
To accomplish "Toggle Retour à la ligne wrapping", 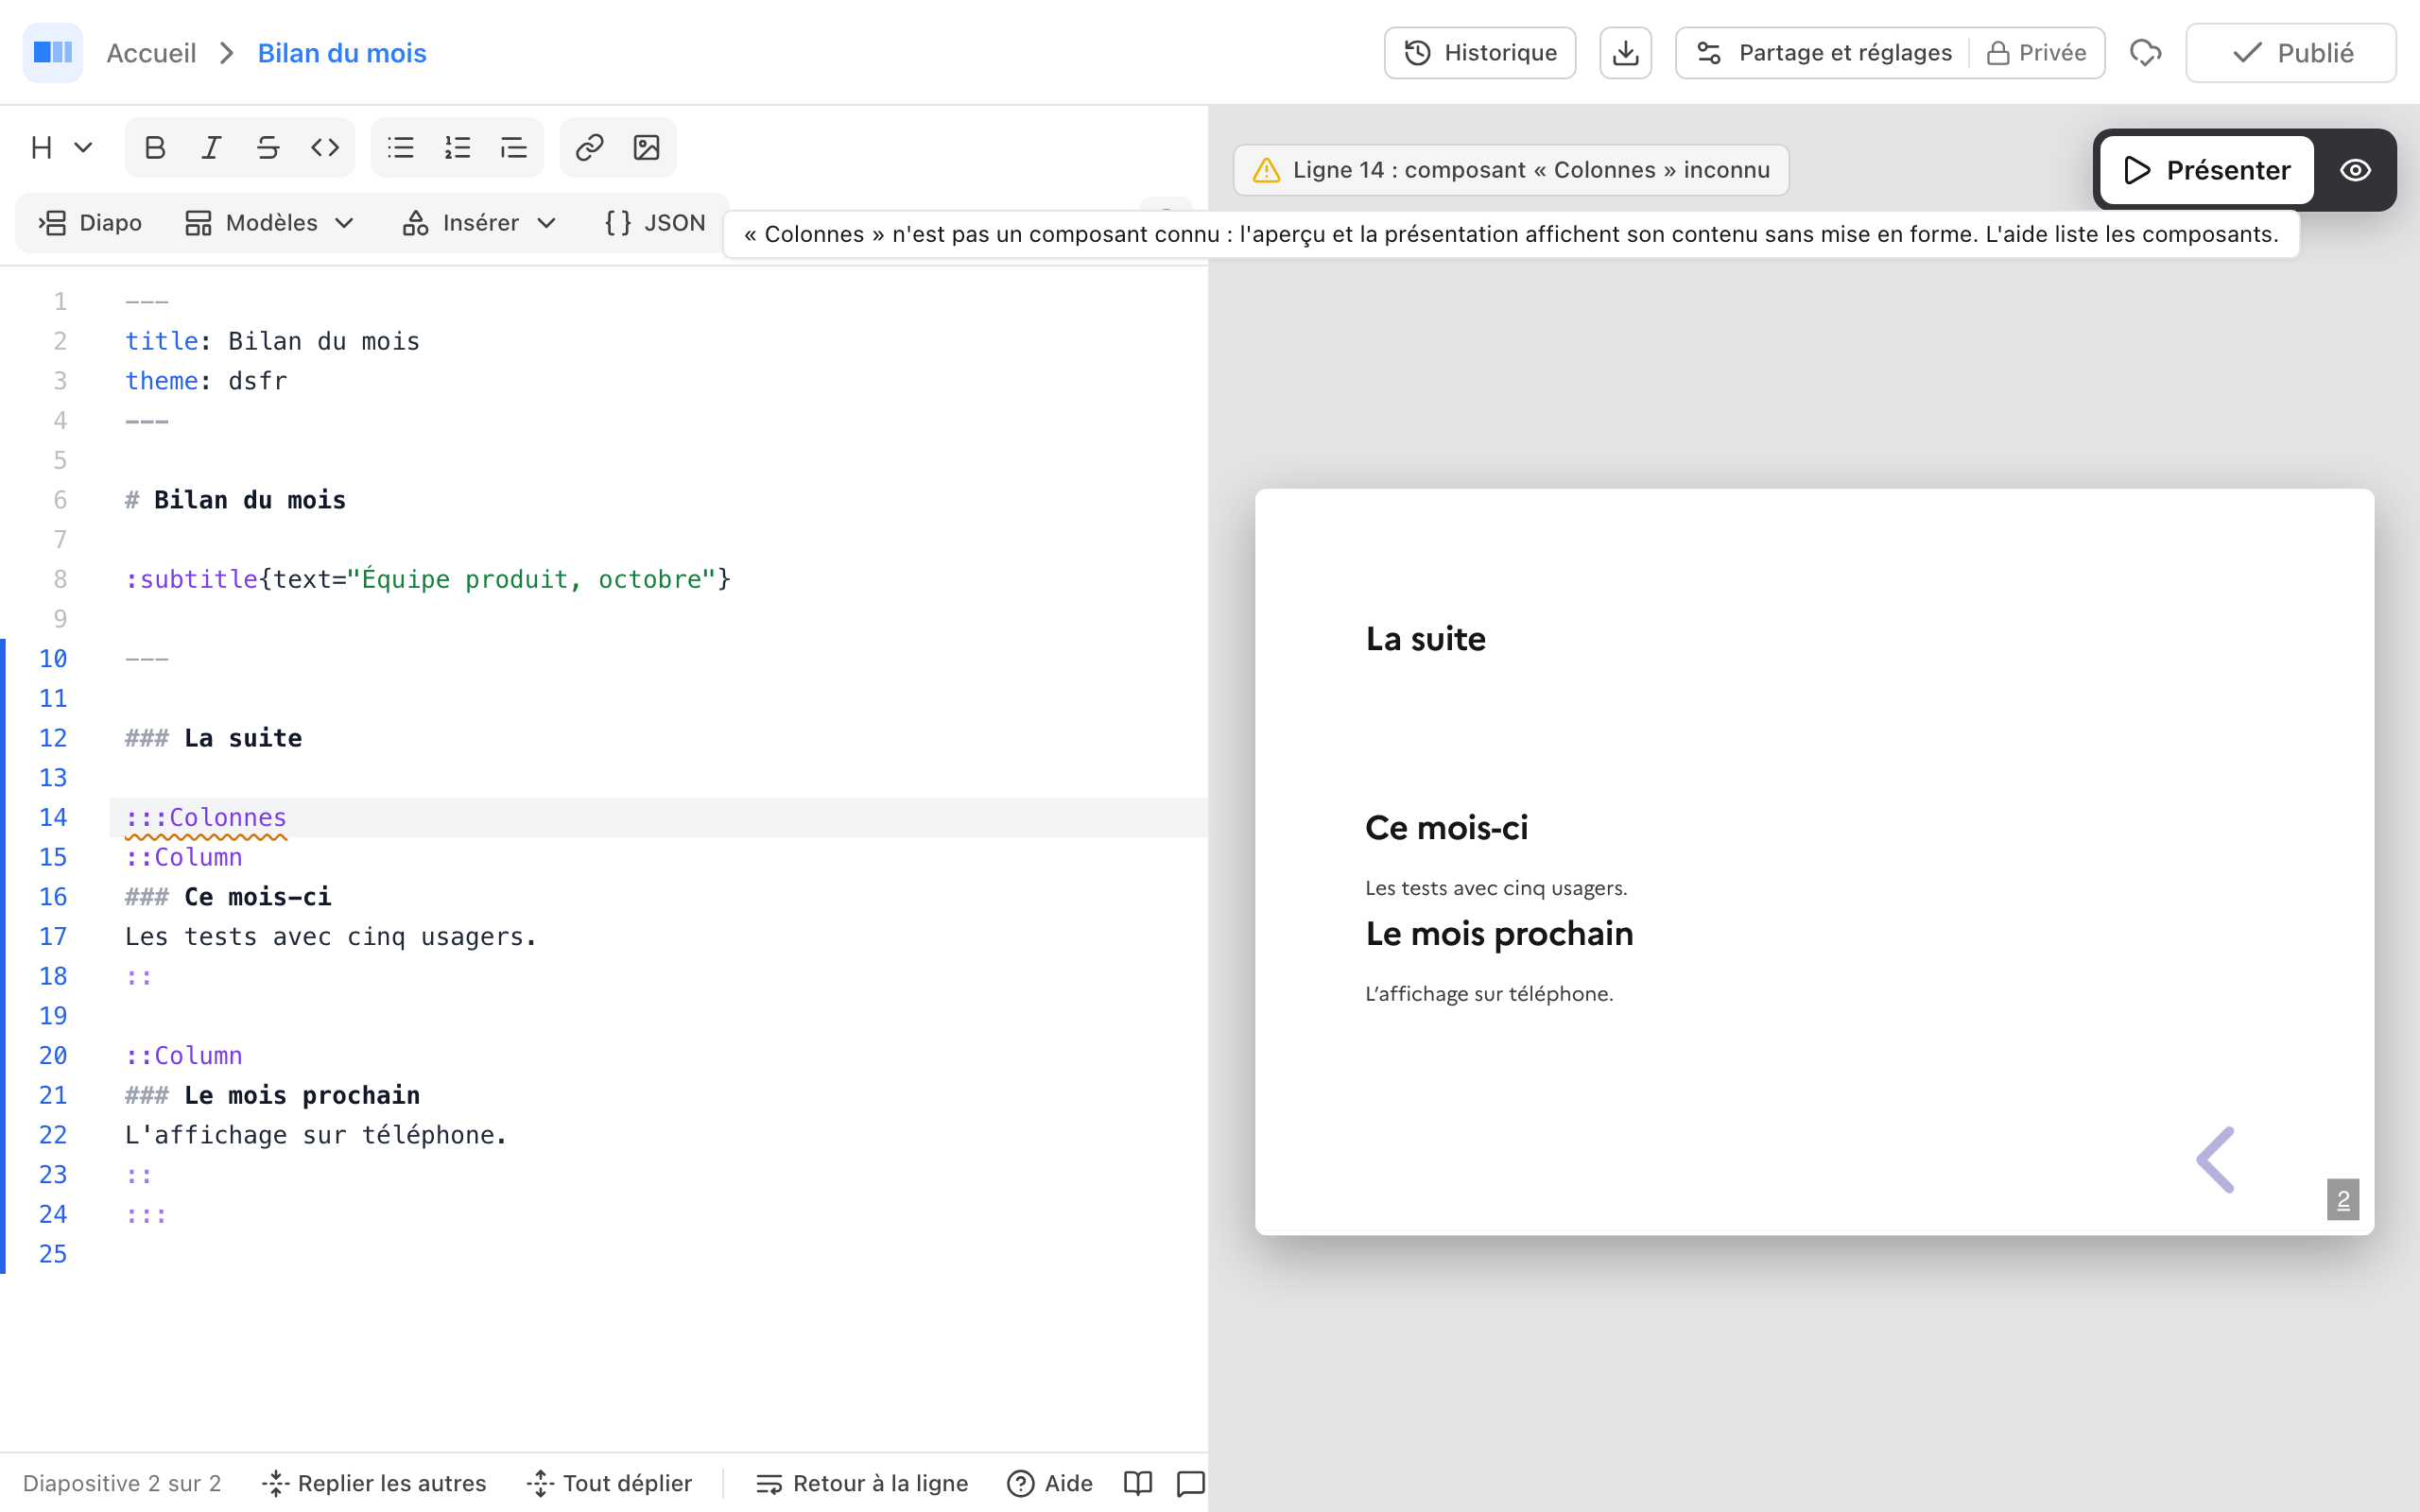I will click(862, 1483).
